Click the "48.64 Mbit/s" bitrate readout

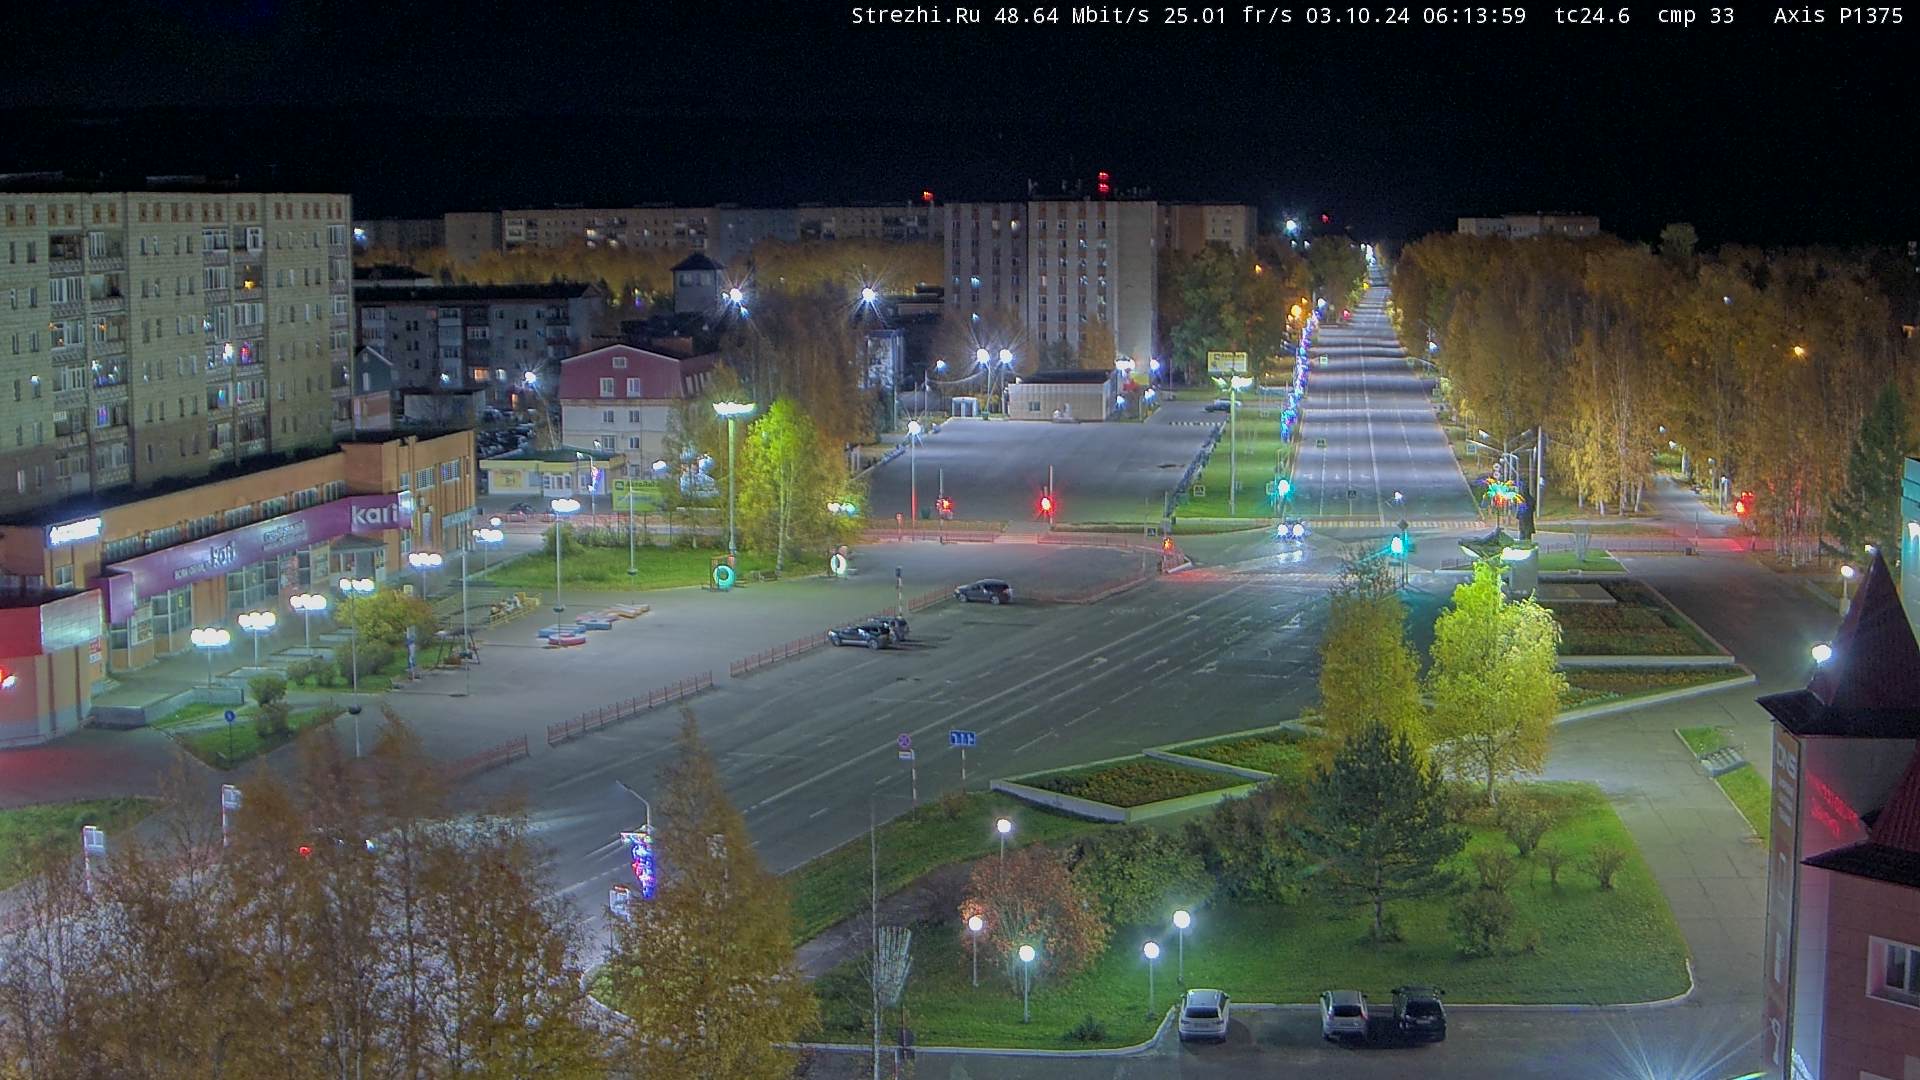1072,16
